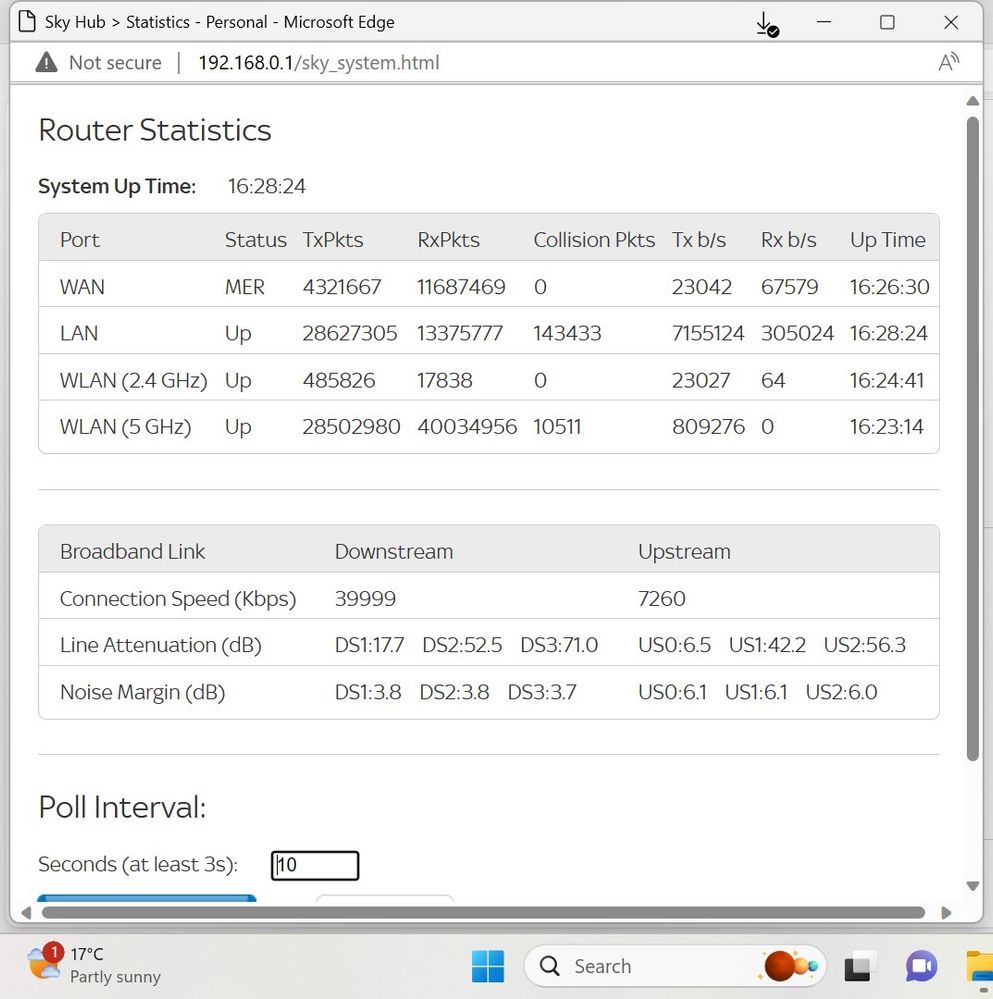The image size is (993, 999).
Task: Open the weather widget showing 17°C
Action: (x=95, y=965)
